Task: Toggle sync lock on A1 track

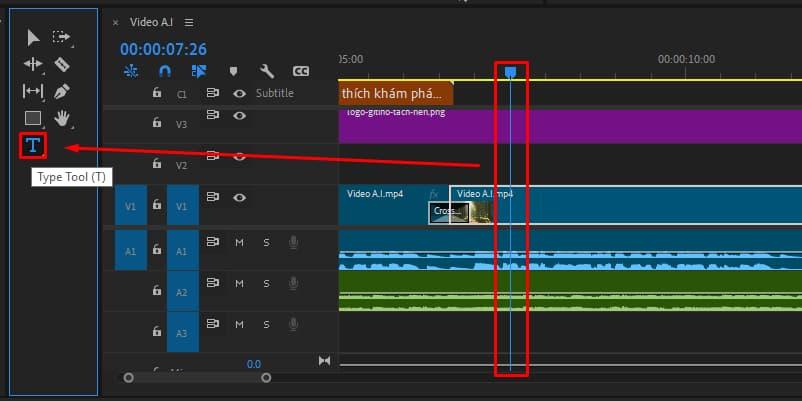Action: coord(213,242)
